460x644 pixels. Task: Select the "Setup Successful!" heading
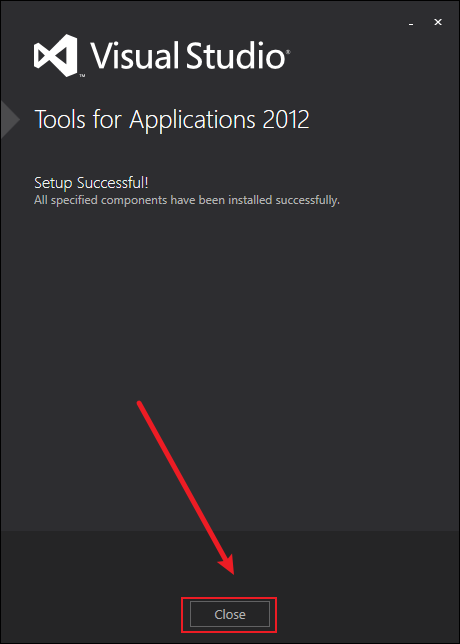91,182
